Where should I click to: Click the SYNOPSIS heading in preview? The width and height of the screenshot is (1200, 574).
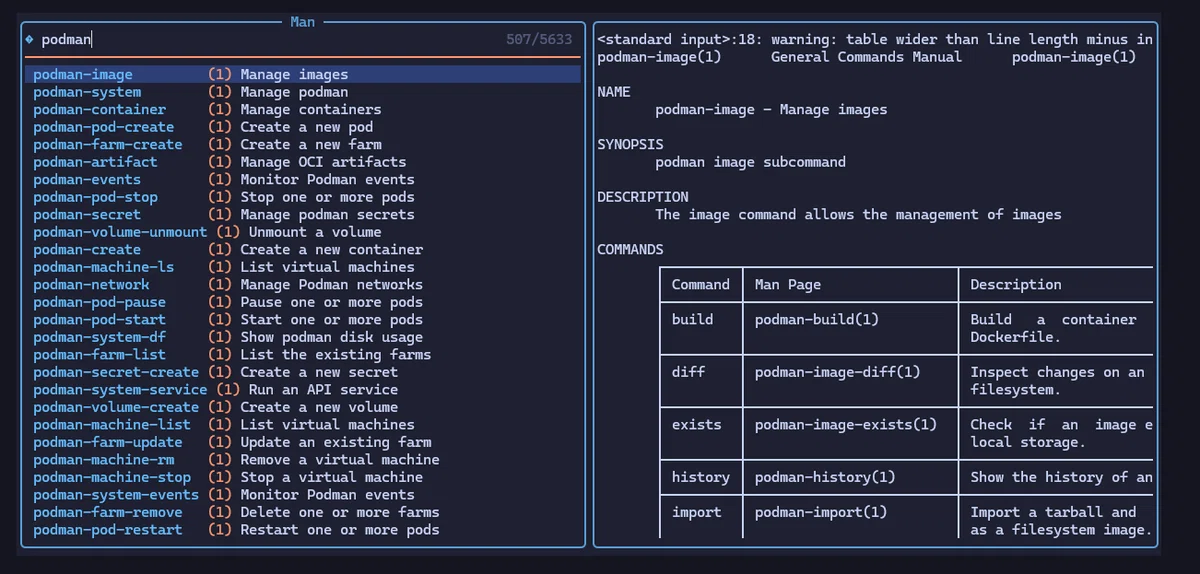630,144
